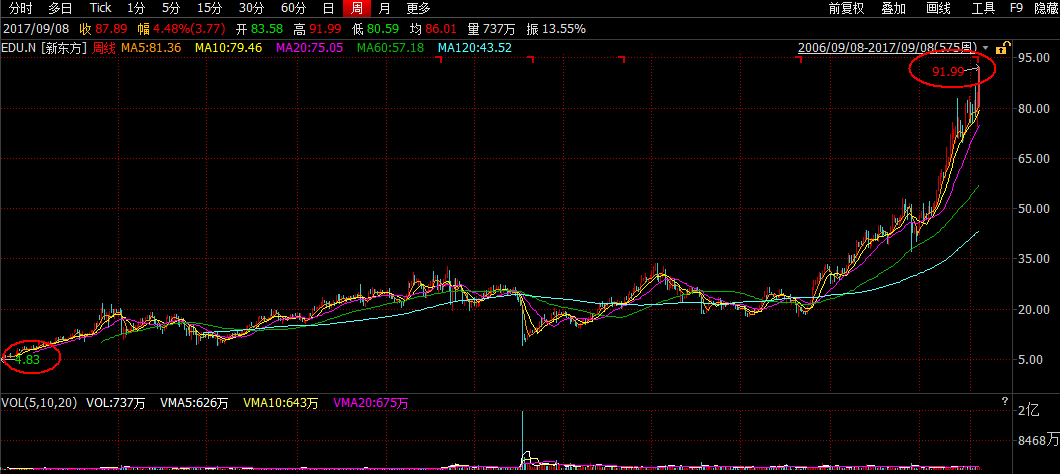The image size is (1060, 474).
Task: Click the 2亿 volume axis label
Action: click(x=1028, y=410)
